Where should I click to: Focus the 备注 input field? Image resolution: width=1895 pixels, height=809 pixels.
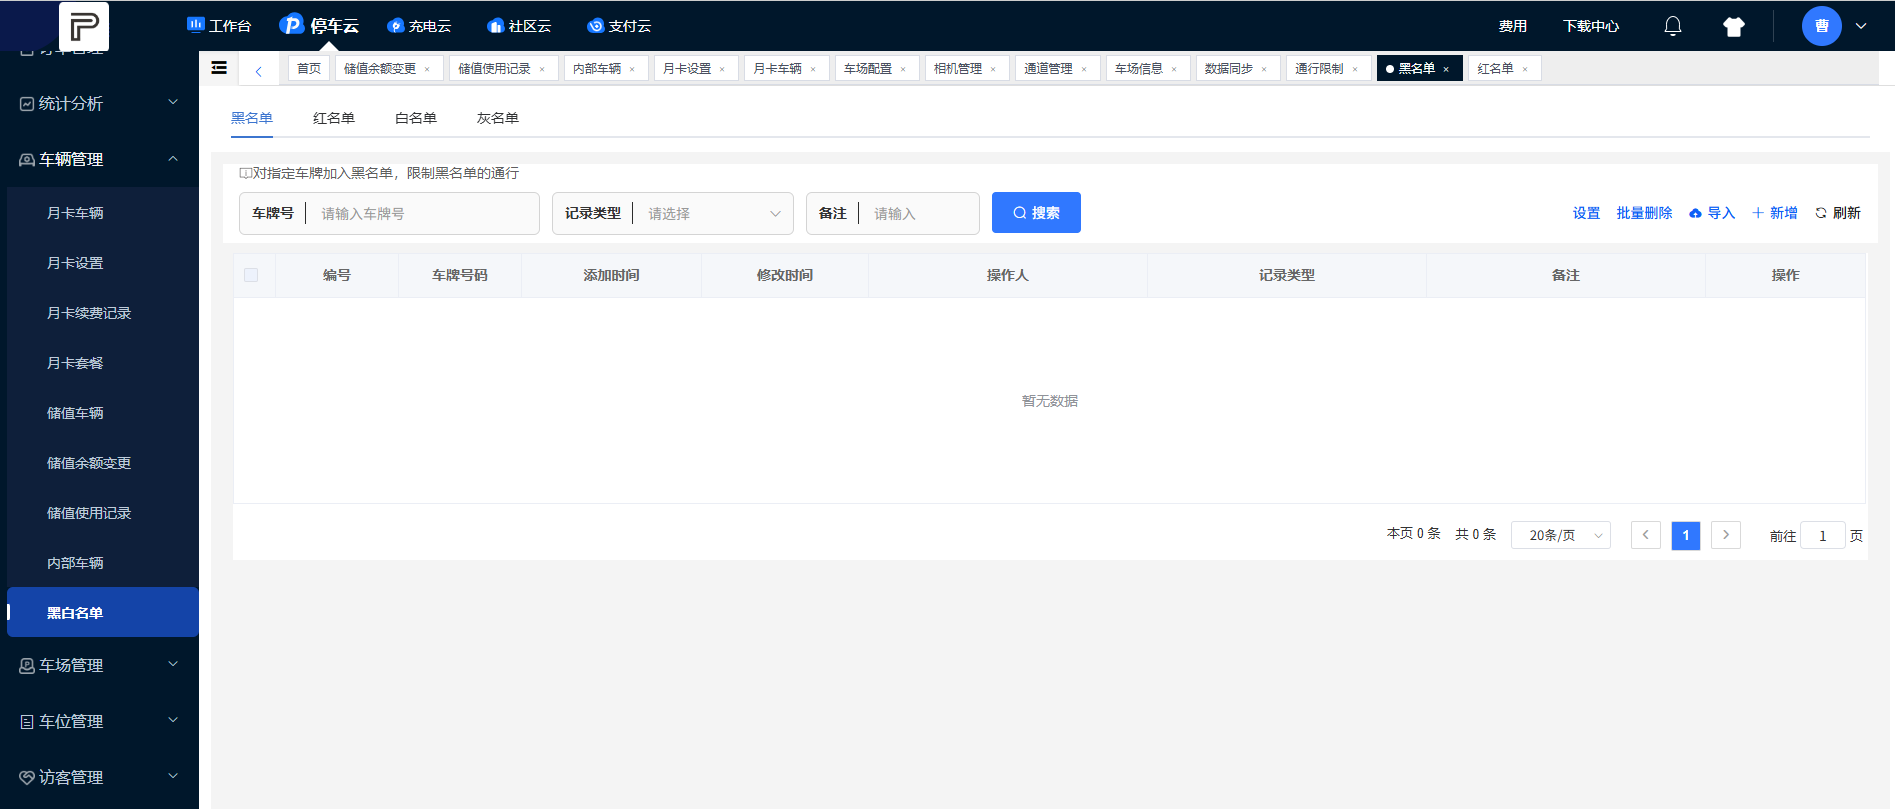click(x=919, y=213)
